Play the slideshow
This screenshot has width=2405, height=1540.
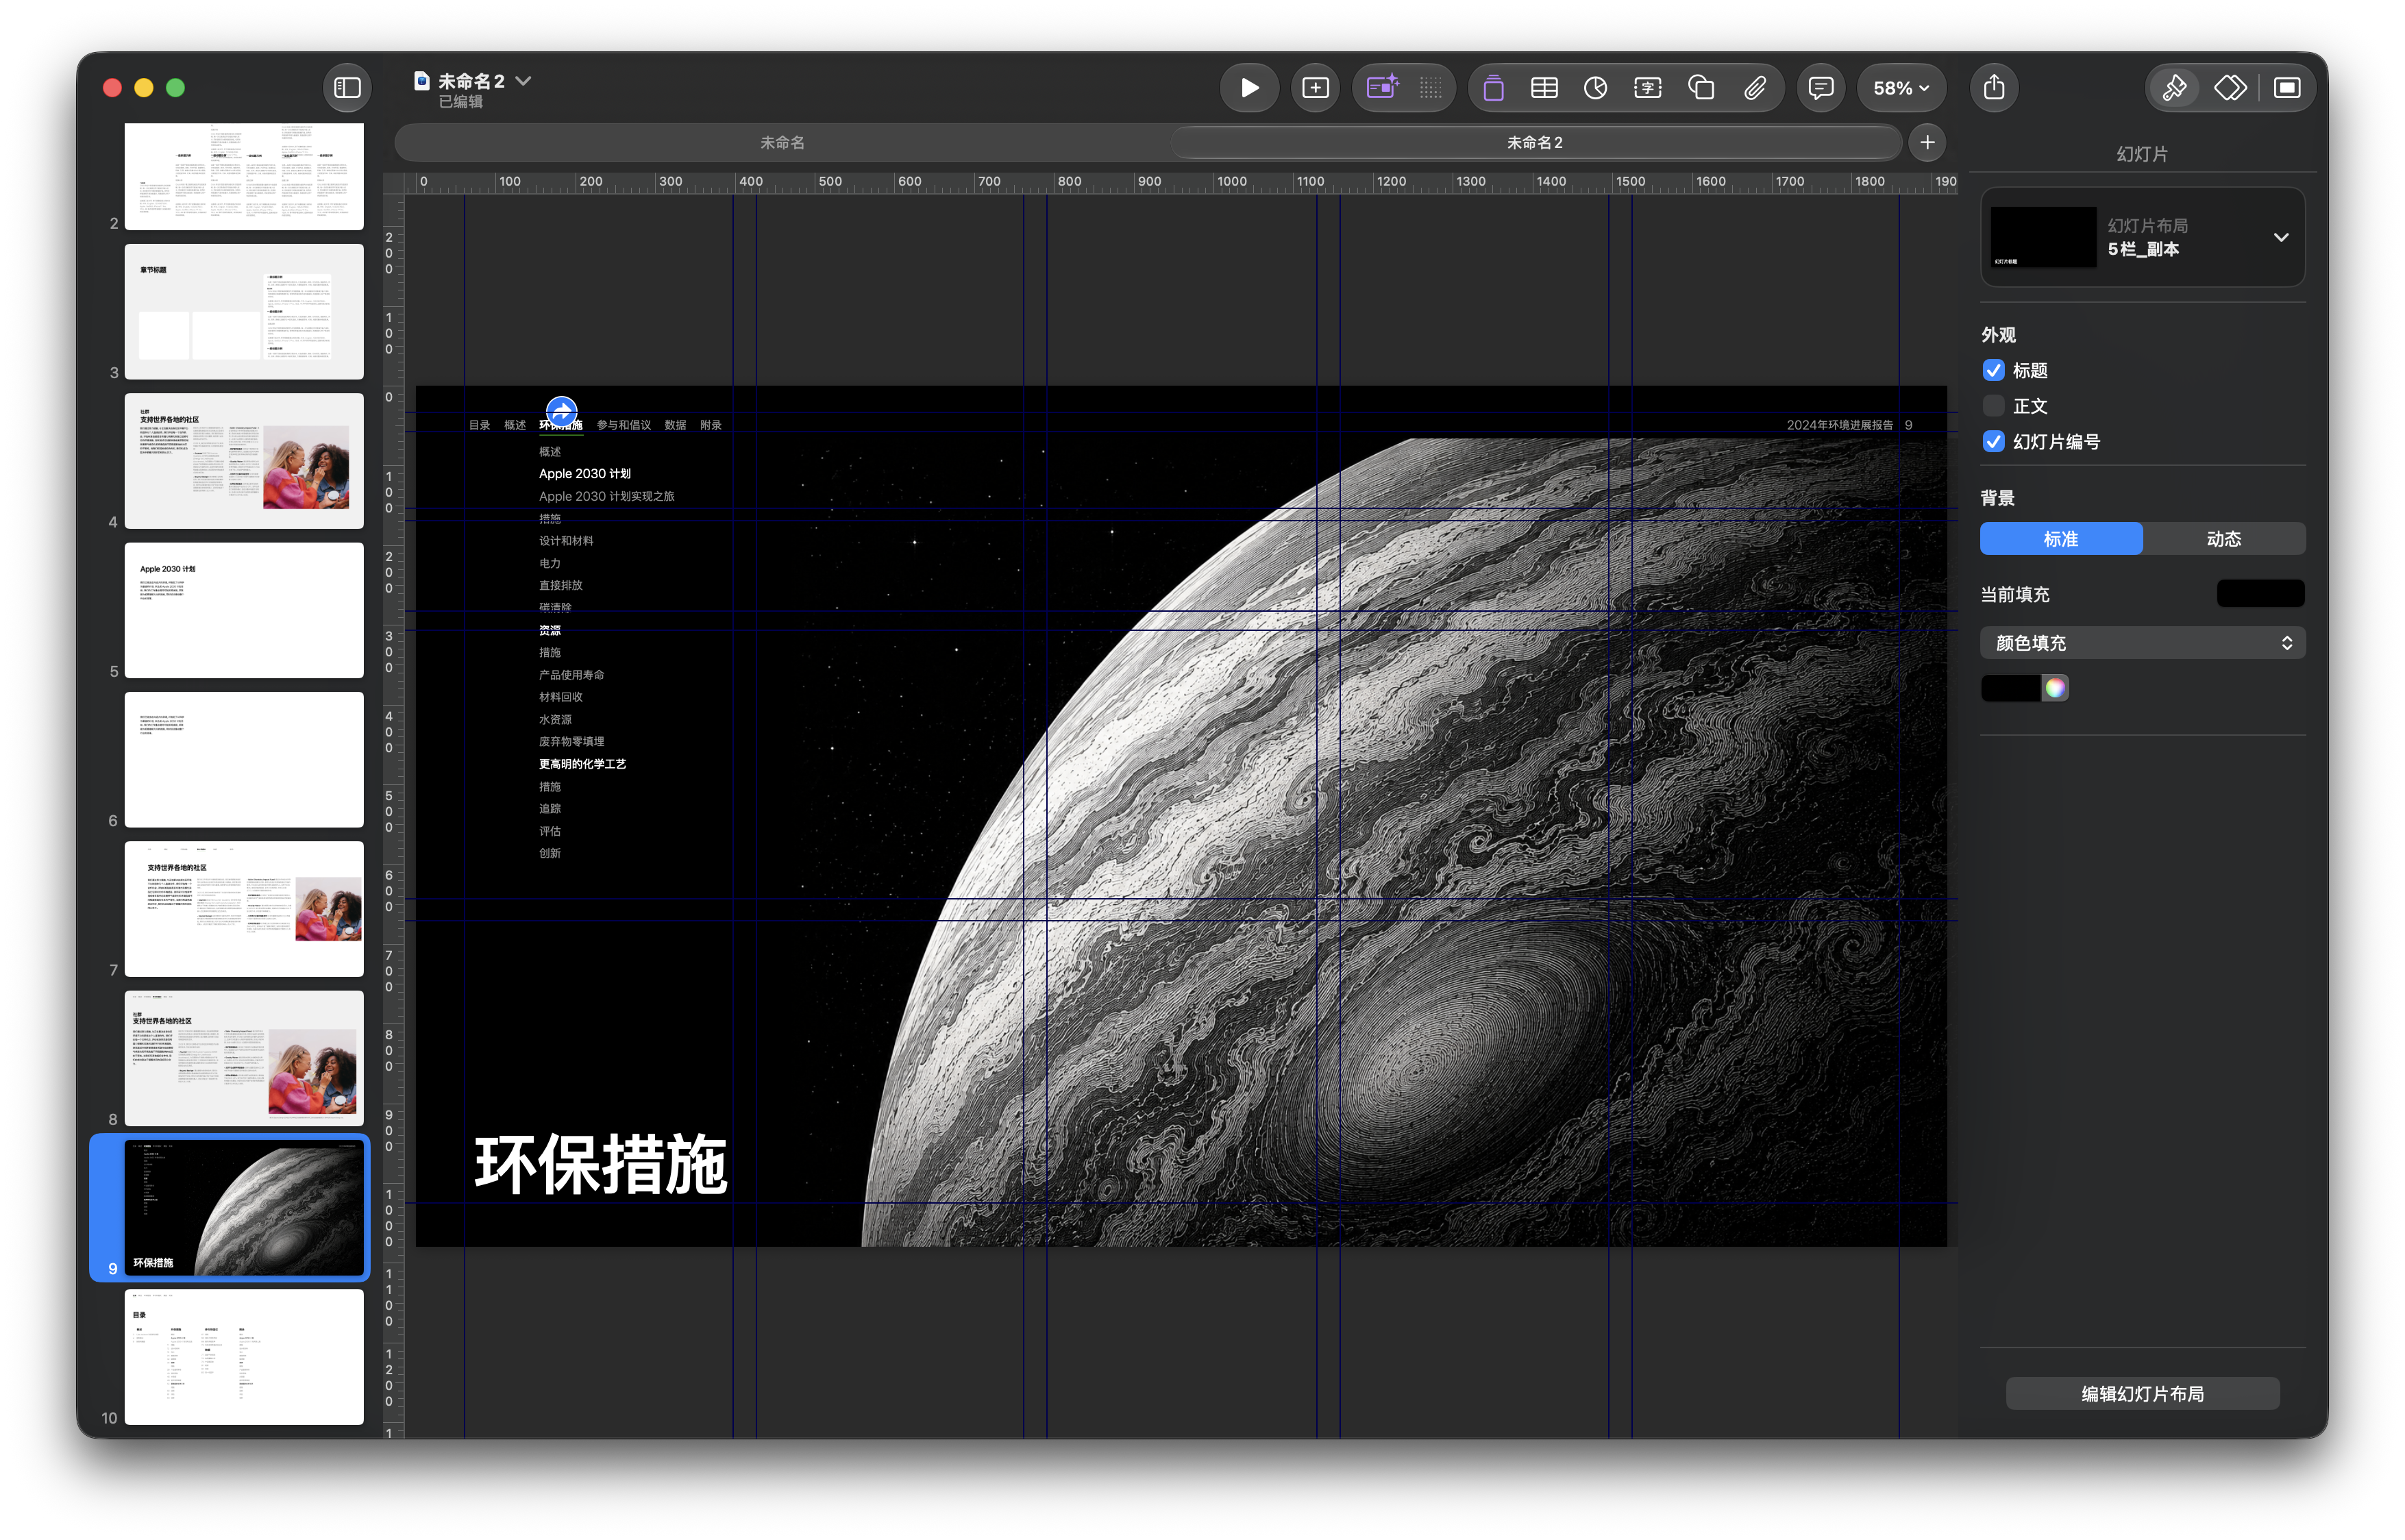click(x=1249, y=88)
